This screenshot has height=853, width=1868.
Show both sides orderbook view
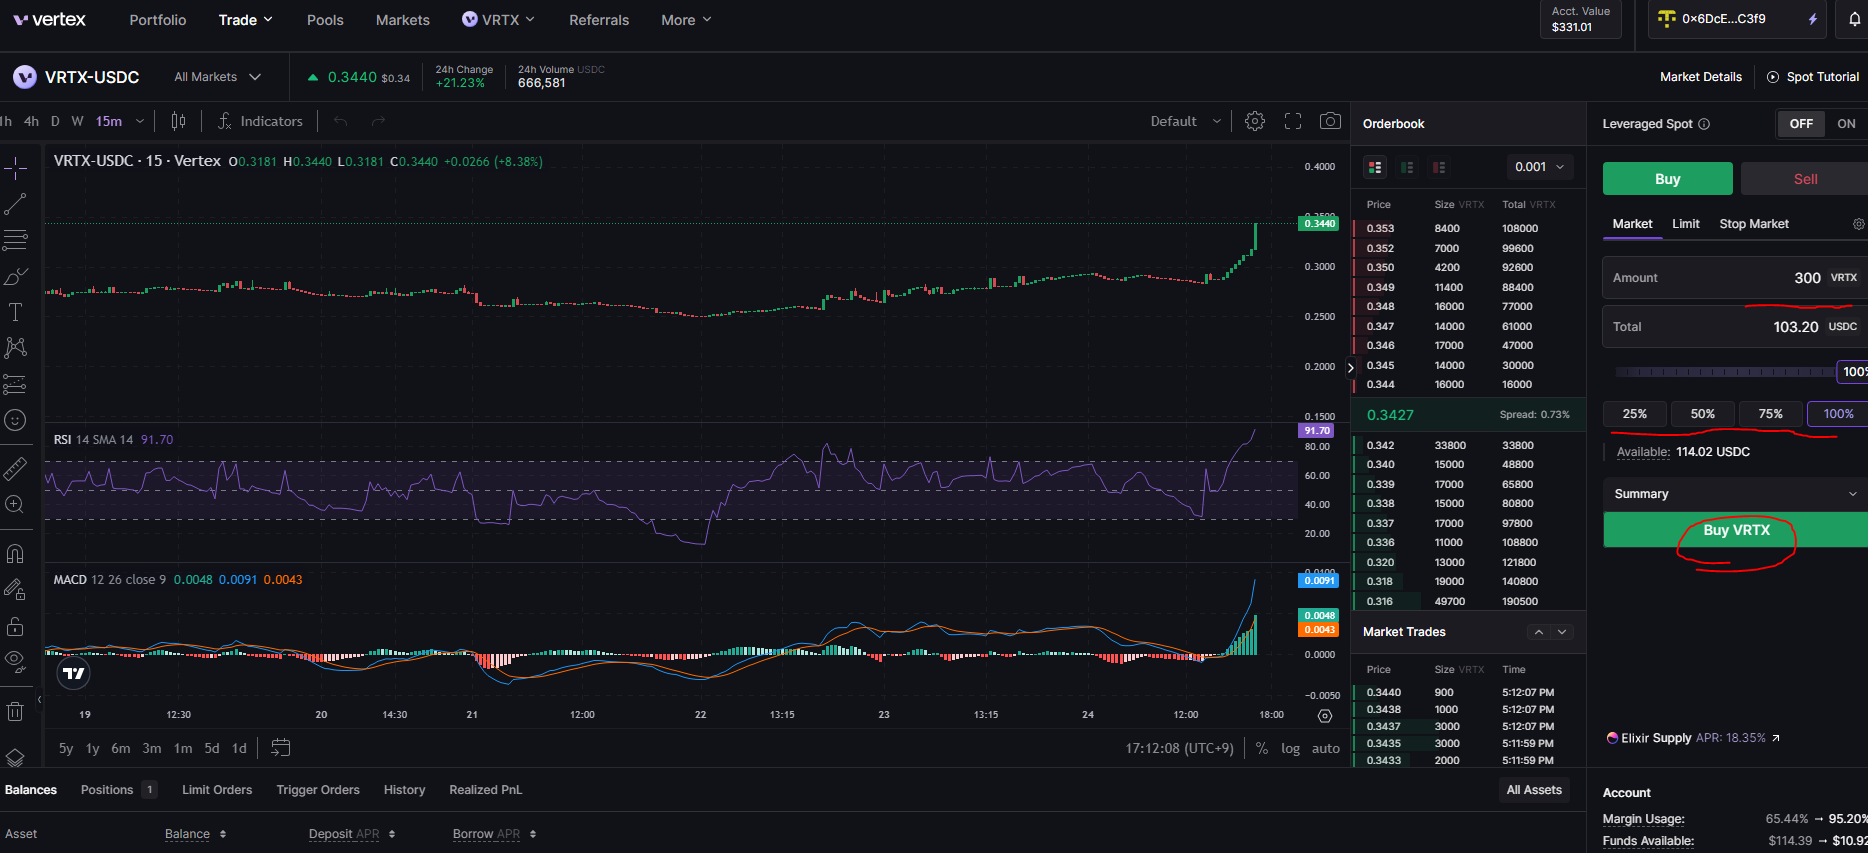pos(1375,167)
